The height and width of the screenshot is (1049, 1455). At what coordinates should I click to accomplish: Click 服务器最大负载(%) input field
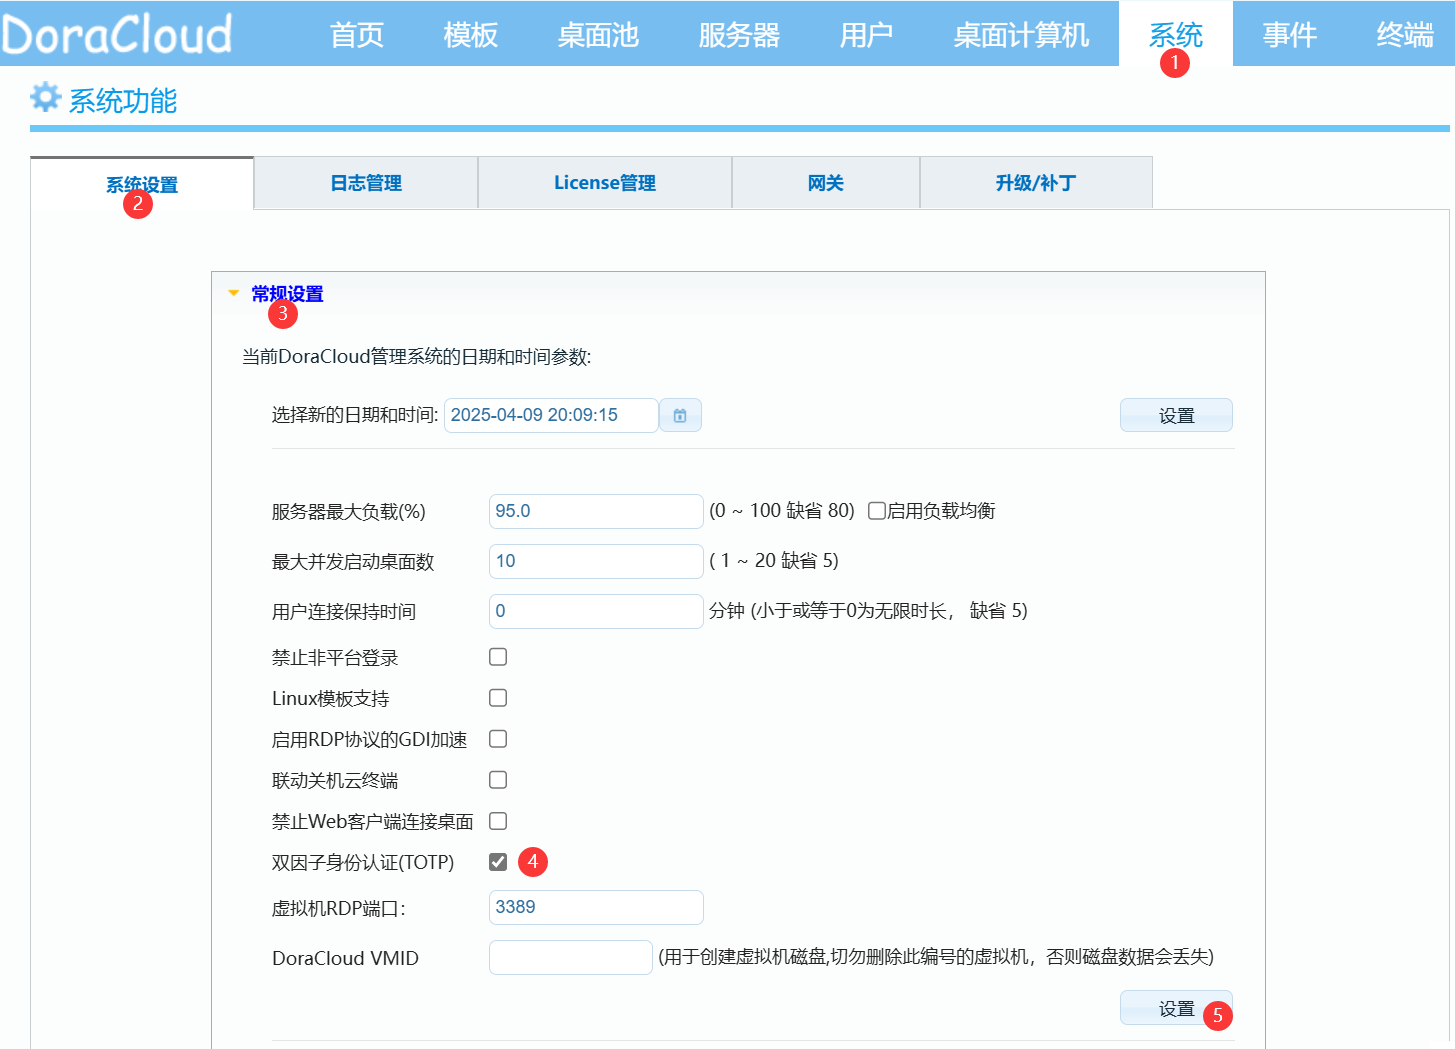point(596,511)
